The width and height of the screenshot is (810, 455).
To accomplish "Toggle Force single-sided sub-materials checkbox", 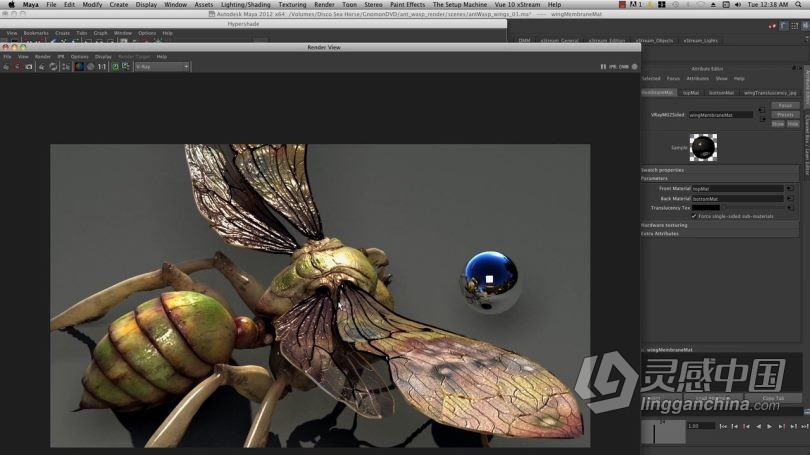I will [694, 216].
